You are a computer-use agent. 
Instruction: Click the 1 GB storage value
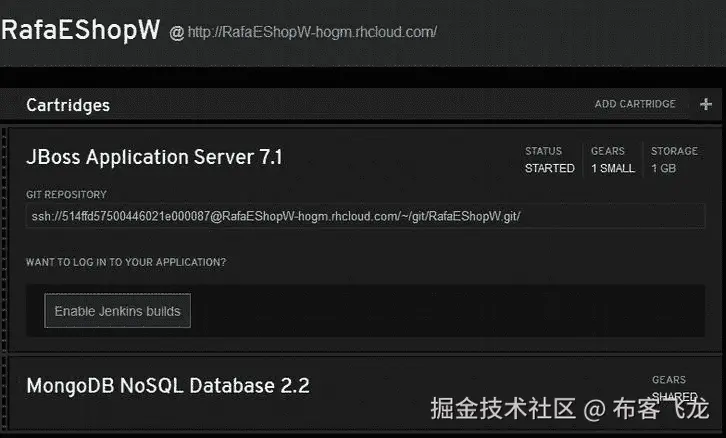click(663, 168)
